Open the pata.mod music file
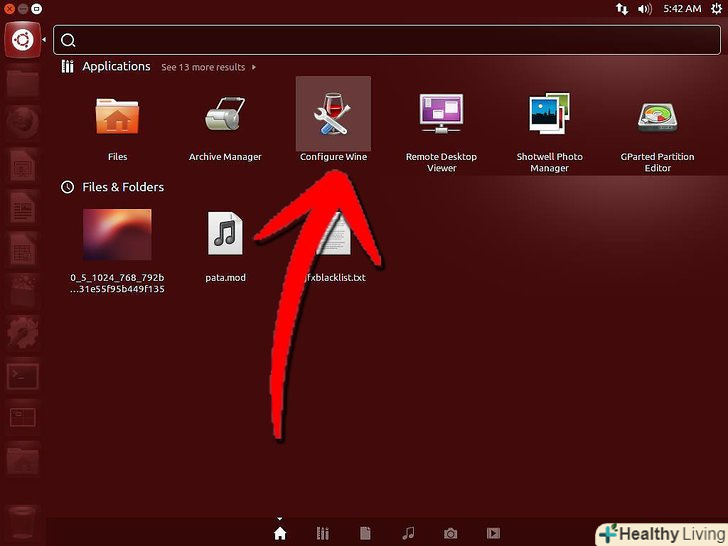 coord(225,233)
